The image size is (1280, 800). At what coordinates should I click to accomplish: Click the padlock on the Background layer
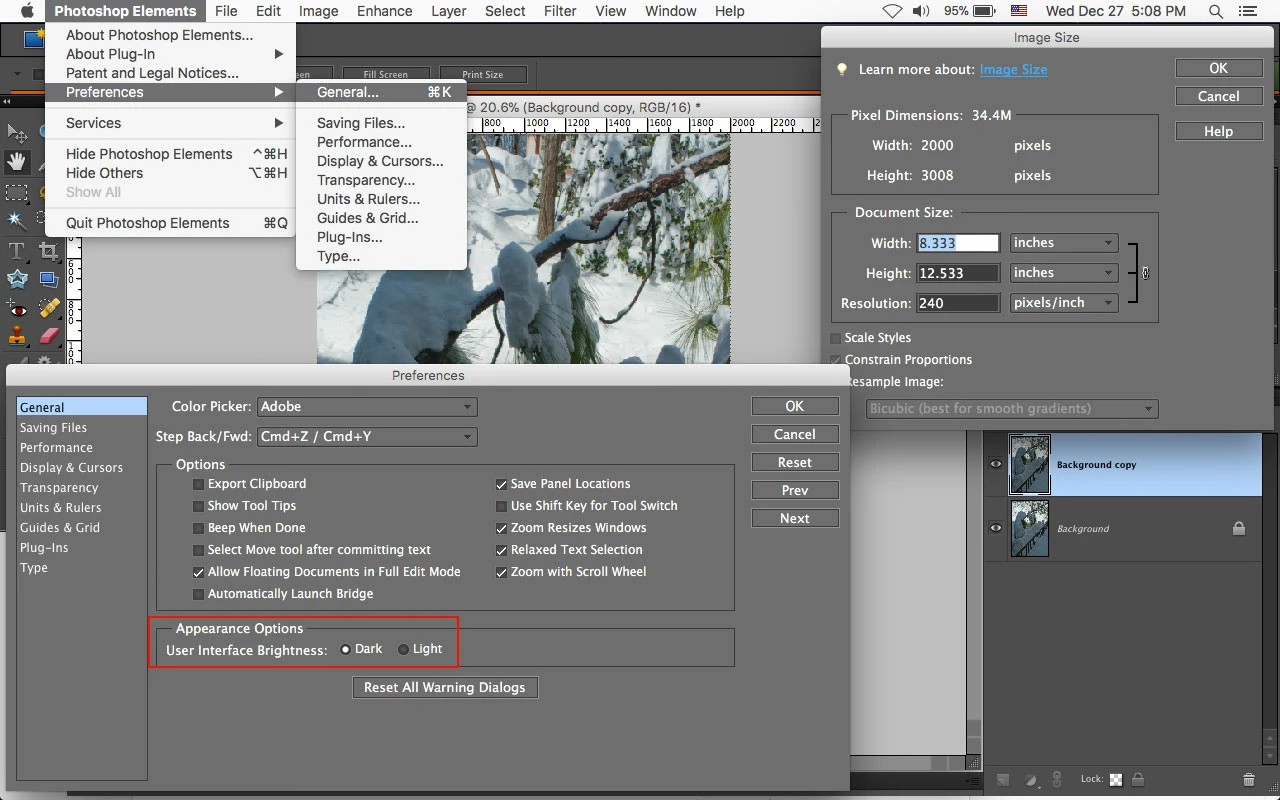(x=1239, y=528)
